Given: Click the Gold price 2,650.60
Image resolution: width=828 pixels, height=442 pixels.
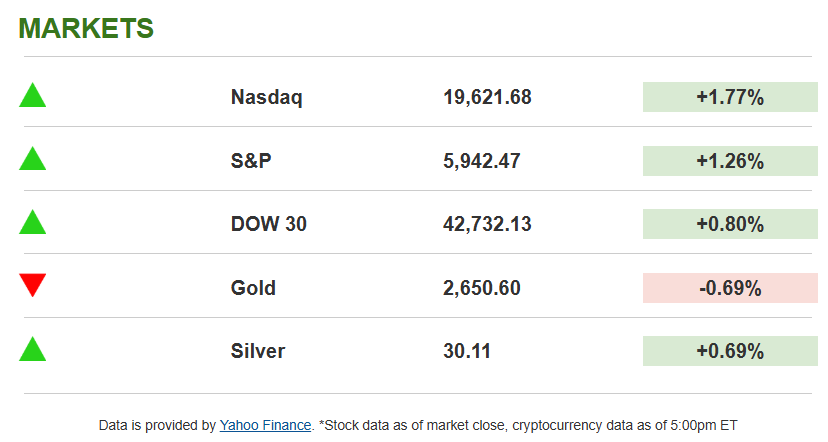Looking at the screenshot, I should click(x=482, y=288).
